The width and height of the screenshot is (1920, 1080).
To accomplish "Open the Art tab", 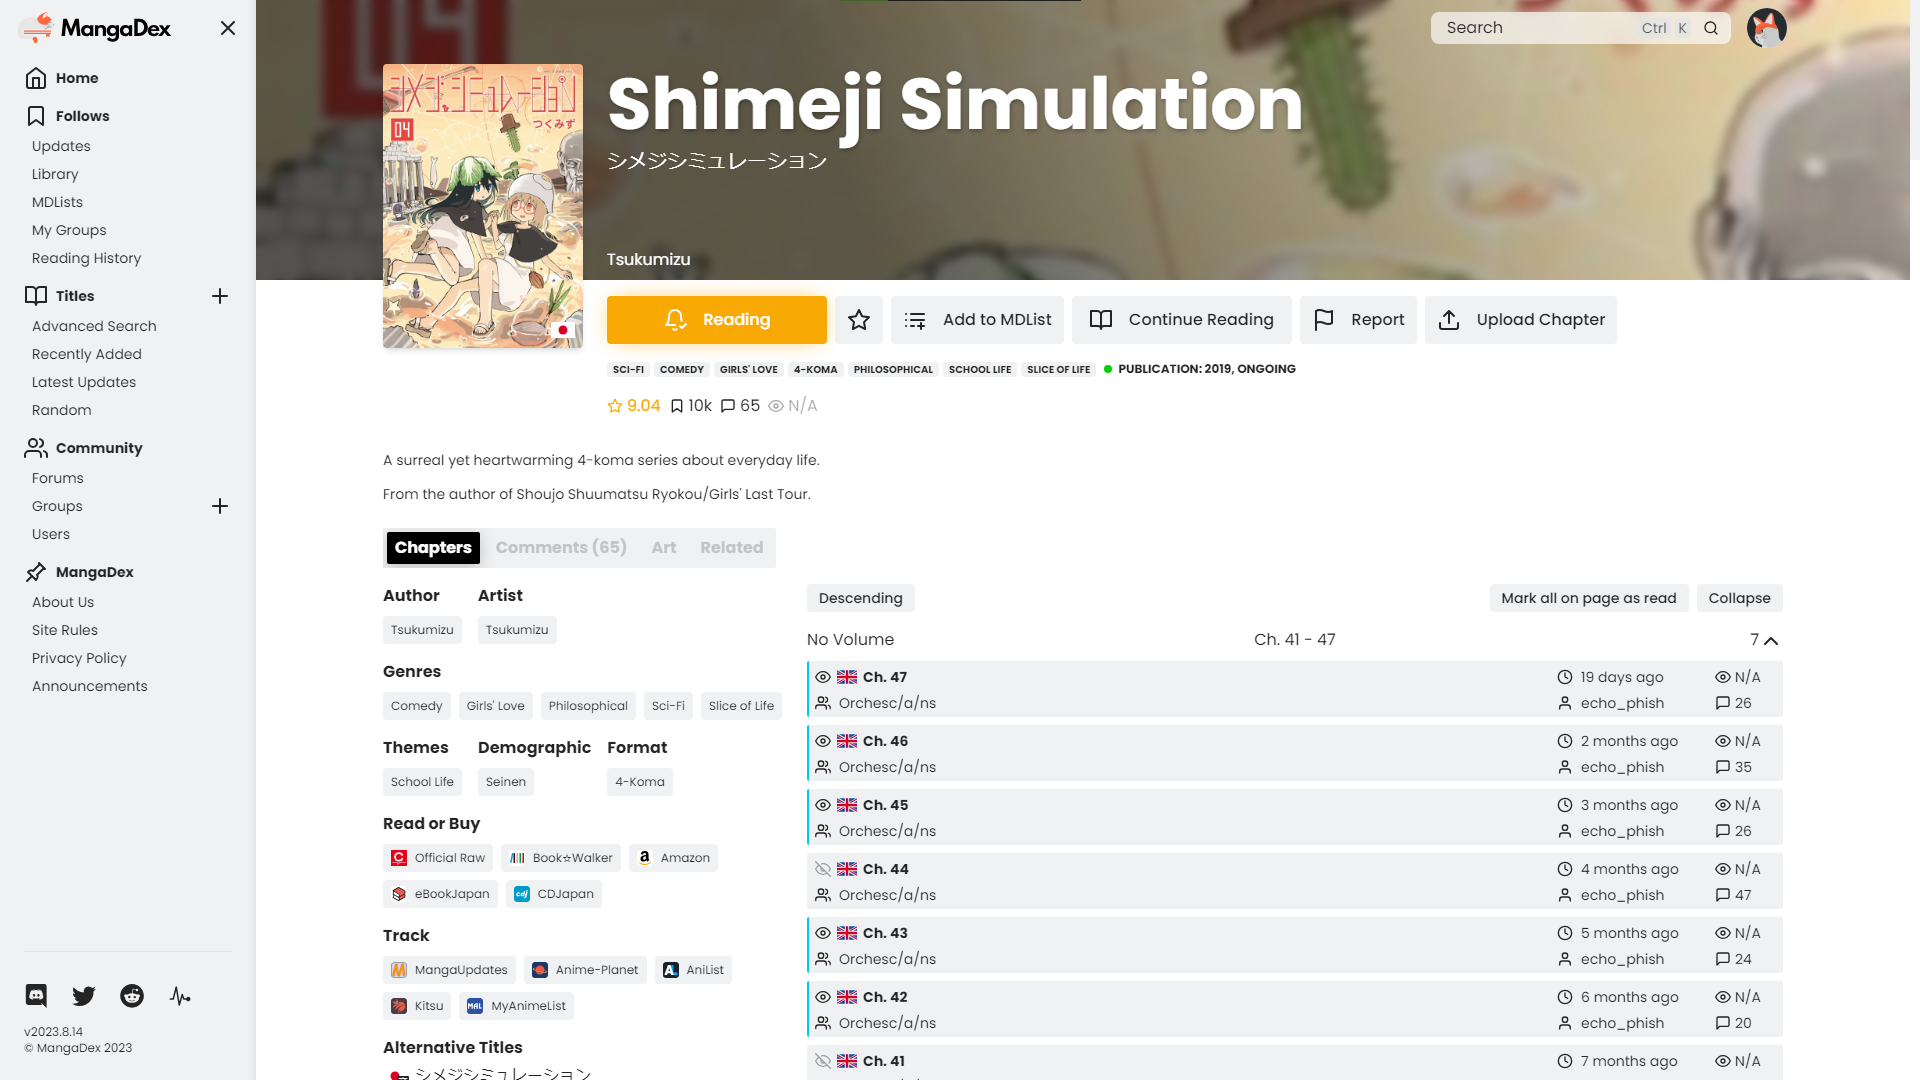I will tap(663, 547).
